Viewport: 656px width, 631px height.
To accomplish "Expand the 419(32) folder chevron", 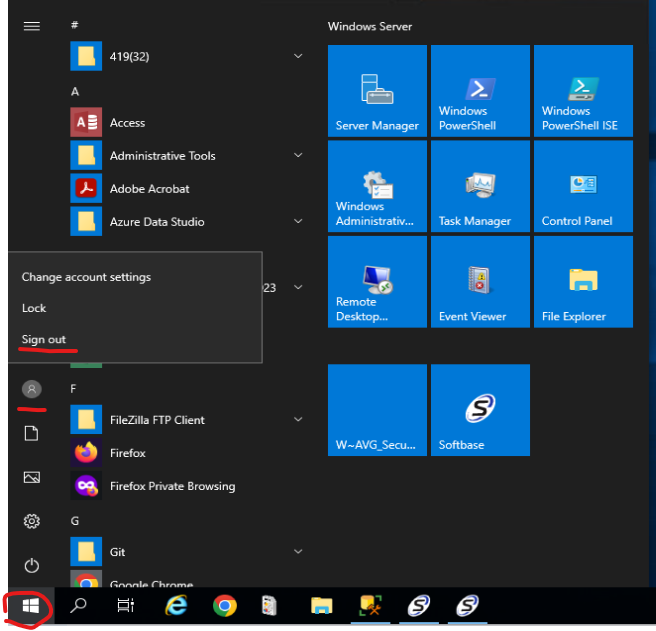I will click(x=298, y=56).
